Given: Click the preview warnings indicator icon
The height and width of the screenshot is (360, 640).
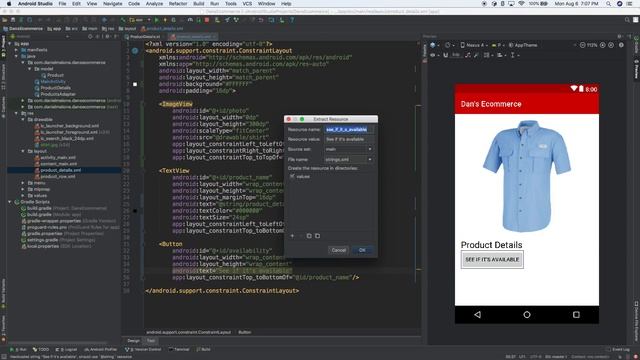Looking at the screenshot, I should click(x=621, y=45).
